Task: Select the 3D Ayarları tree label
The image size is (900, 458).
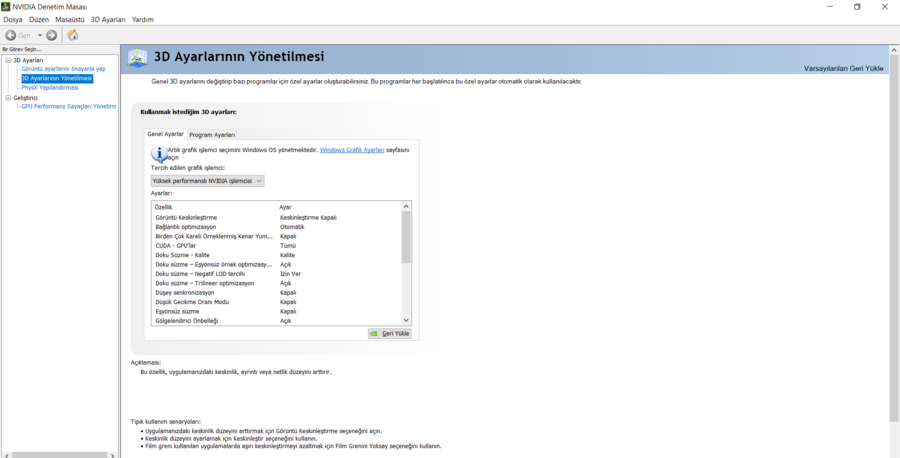Action: coord(28,60)
